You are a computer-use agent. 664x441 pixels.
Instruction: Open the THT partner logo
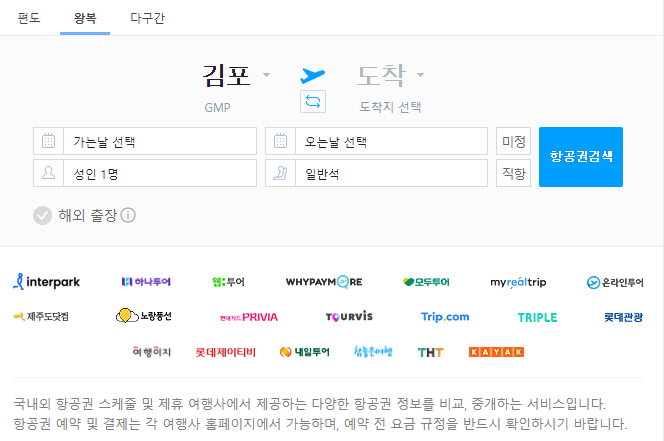coord(430,352)
